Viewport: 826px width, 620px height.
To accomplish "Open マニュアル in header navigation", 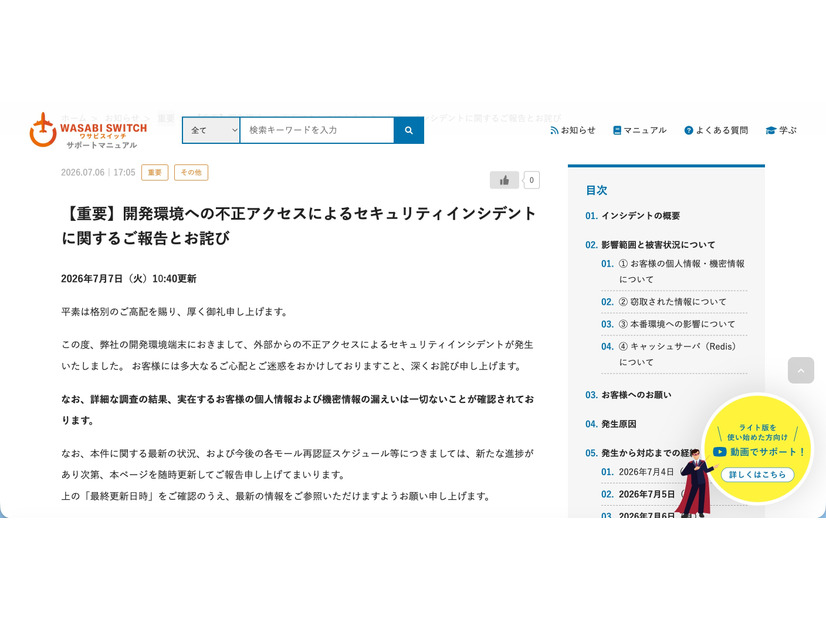I will [x=640, y=130].
